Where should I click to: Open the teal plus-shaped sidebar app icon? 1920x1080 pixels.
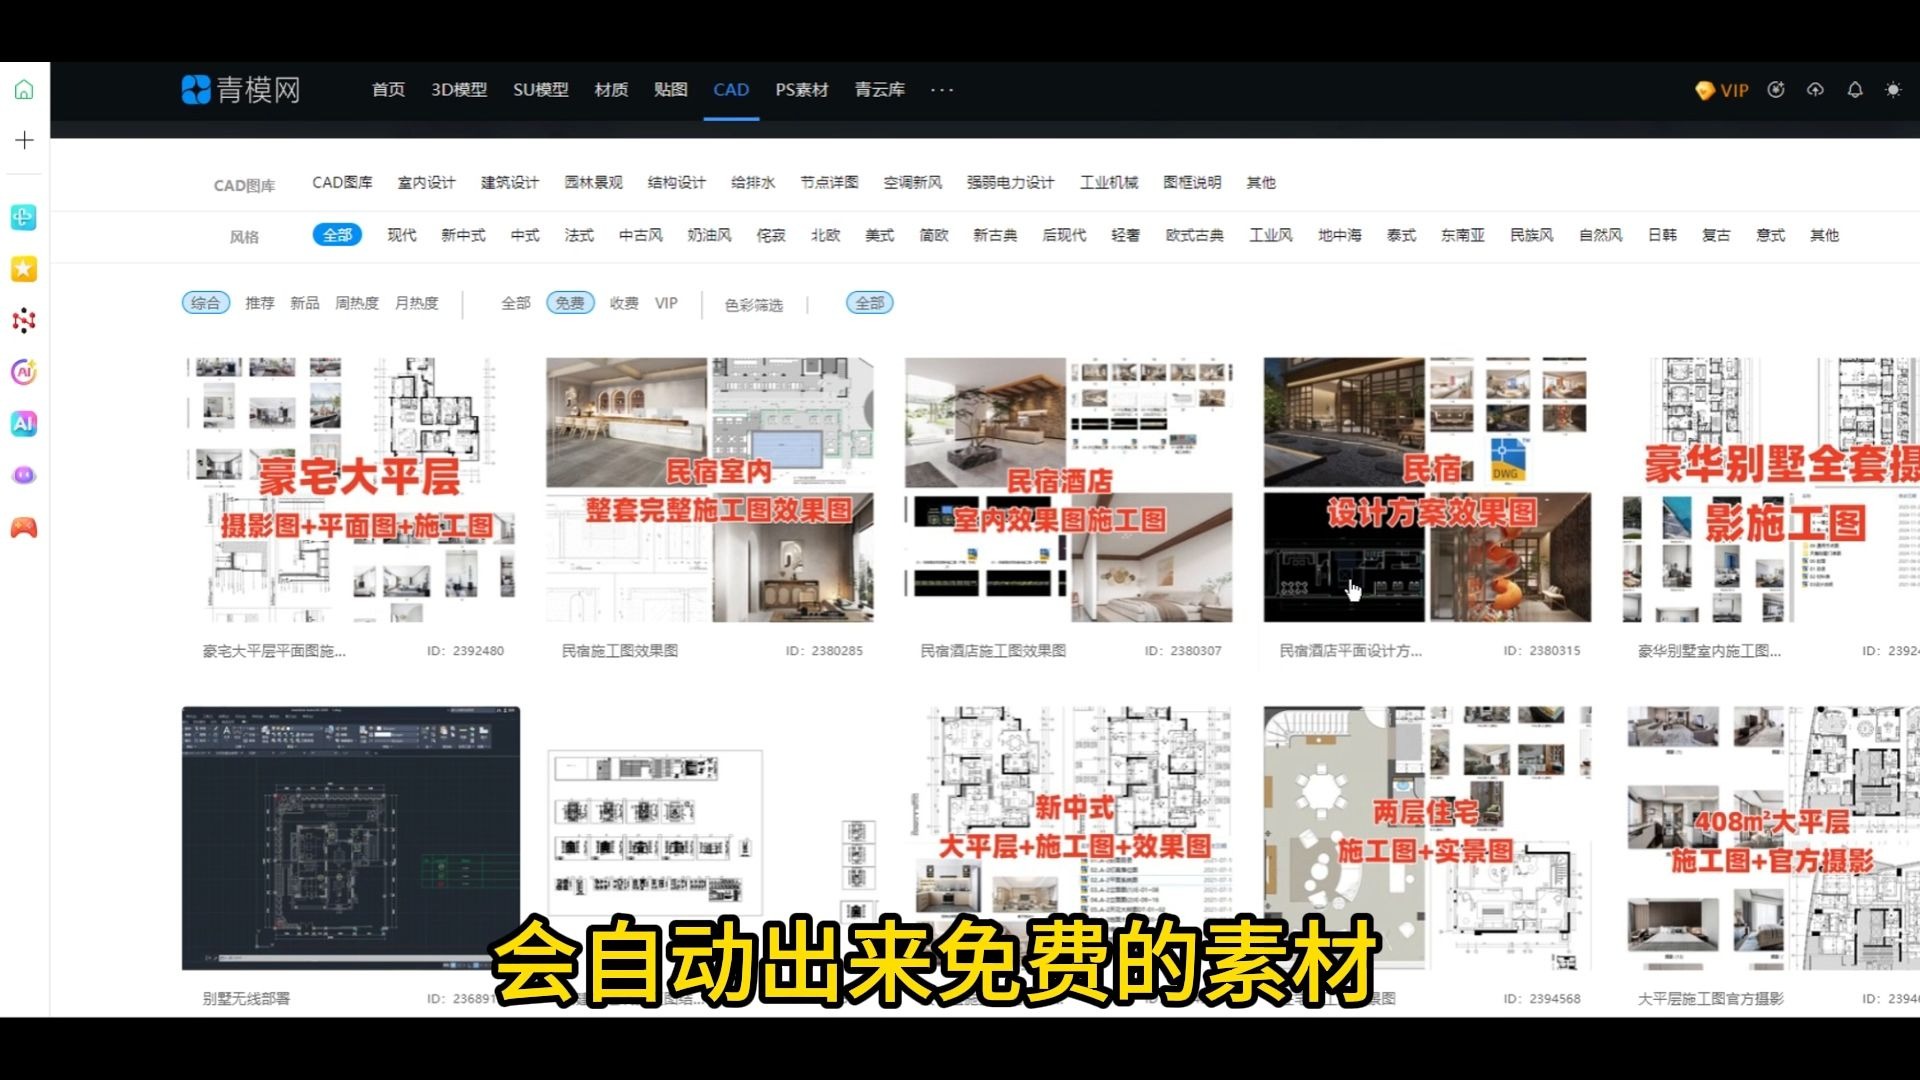pyautogui.click(x=24, y=217)
